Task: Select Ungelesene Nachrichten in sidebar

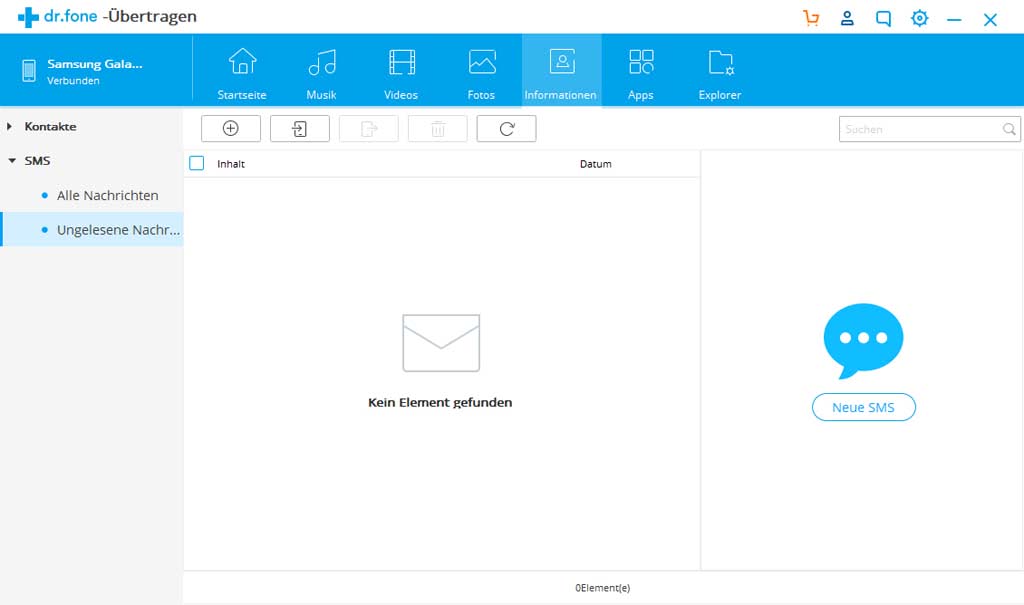Action: tap(118, 229)
